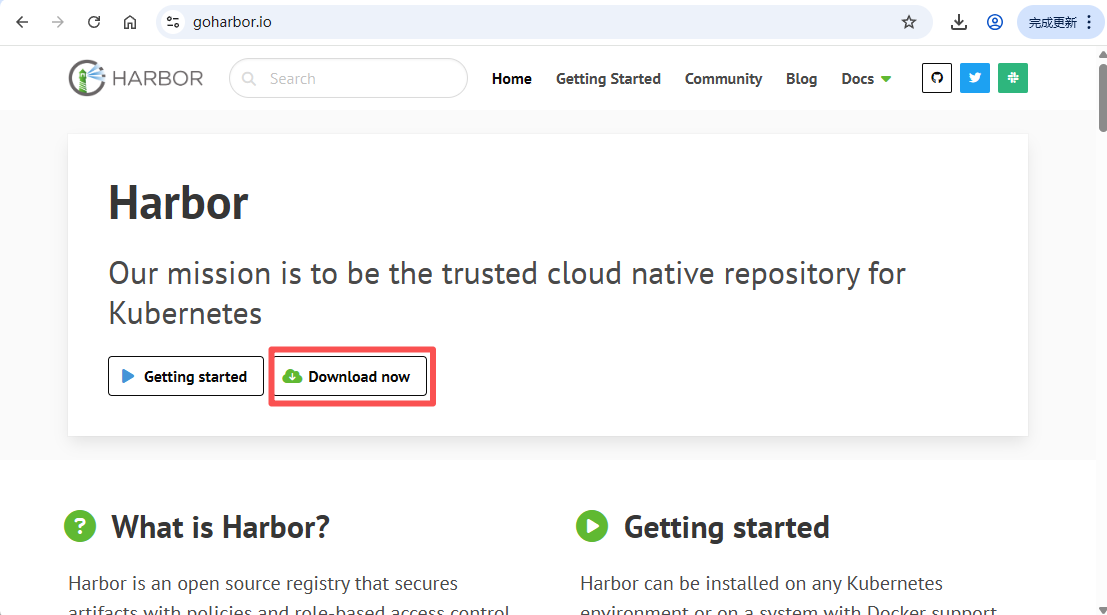Expand the Docs dropdown menu

click(x=866, y=78)
